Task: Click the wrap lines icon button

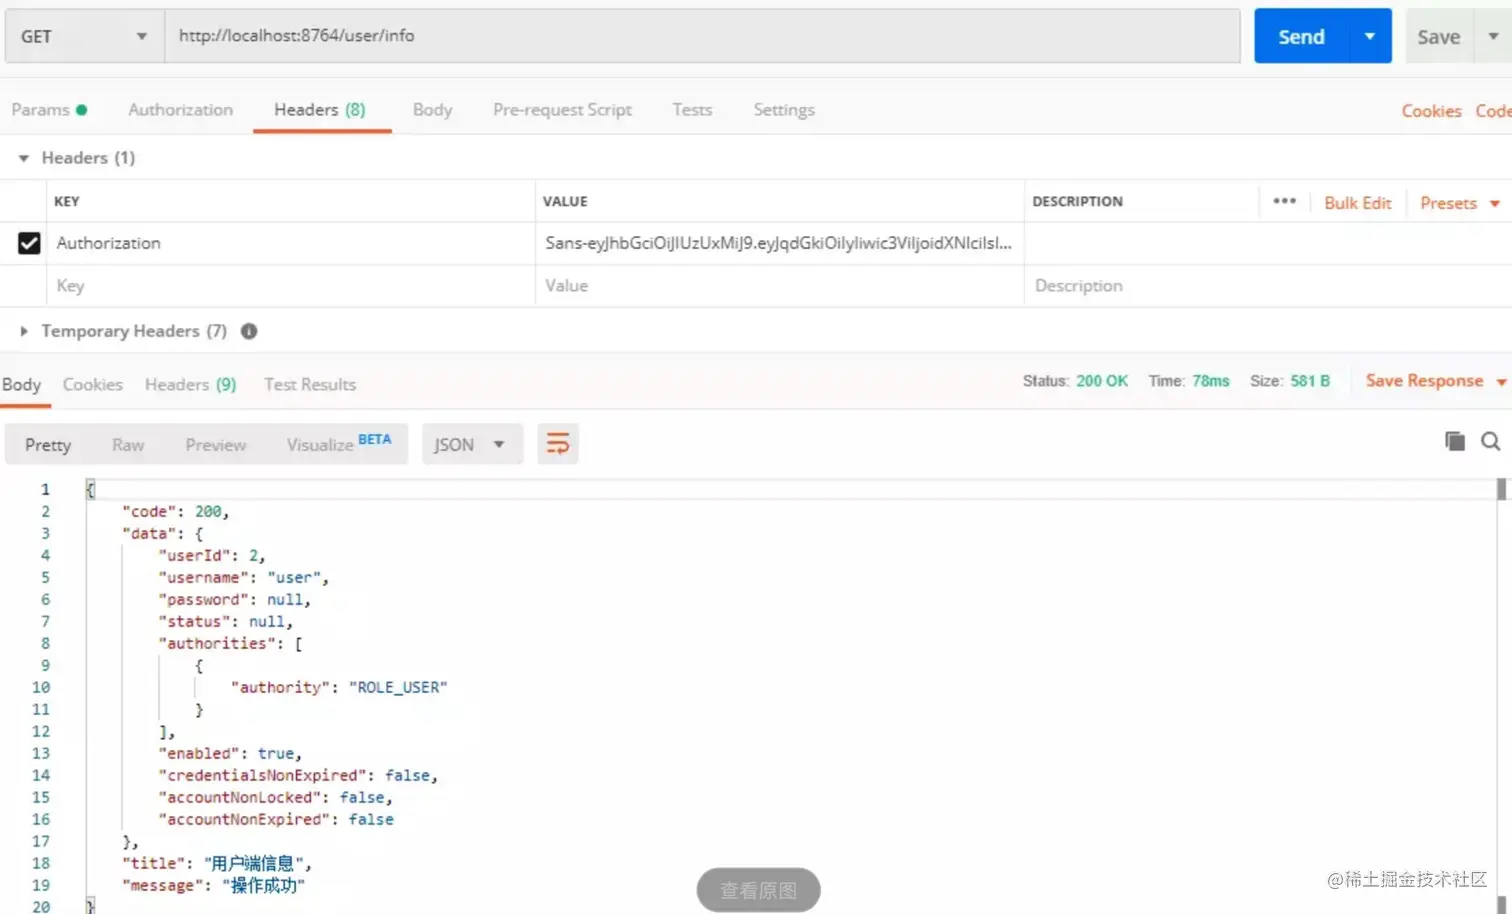Action: (558, 443)
